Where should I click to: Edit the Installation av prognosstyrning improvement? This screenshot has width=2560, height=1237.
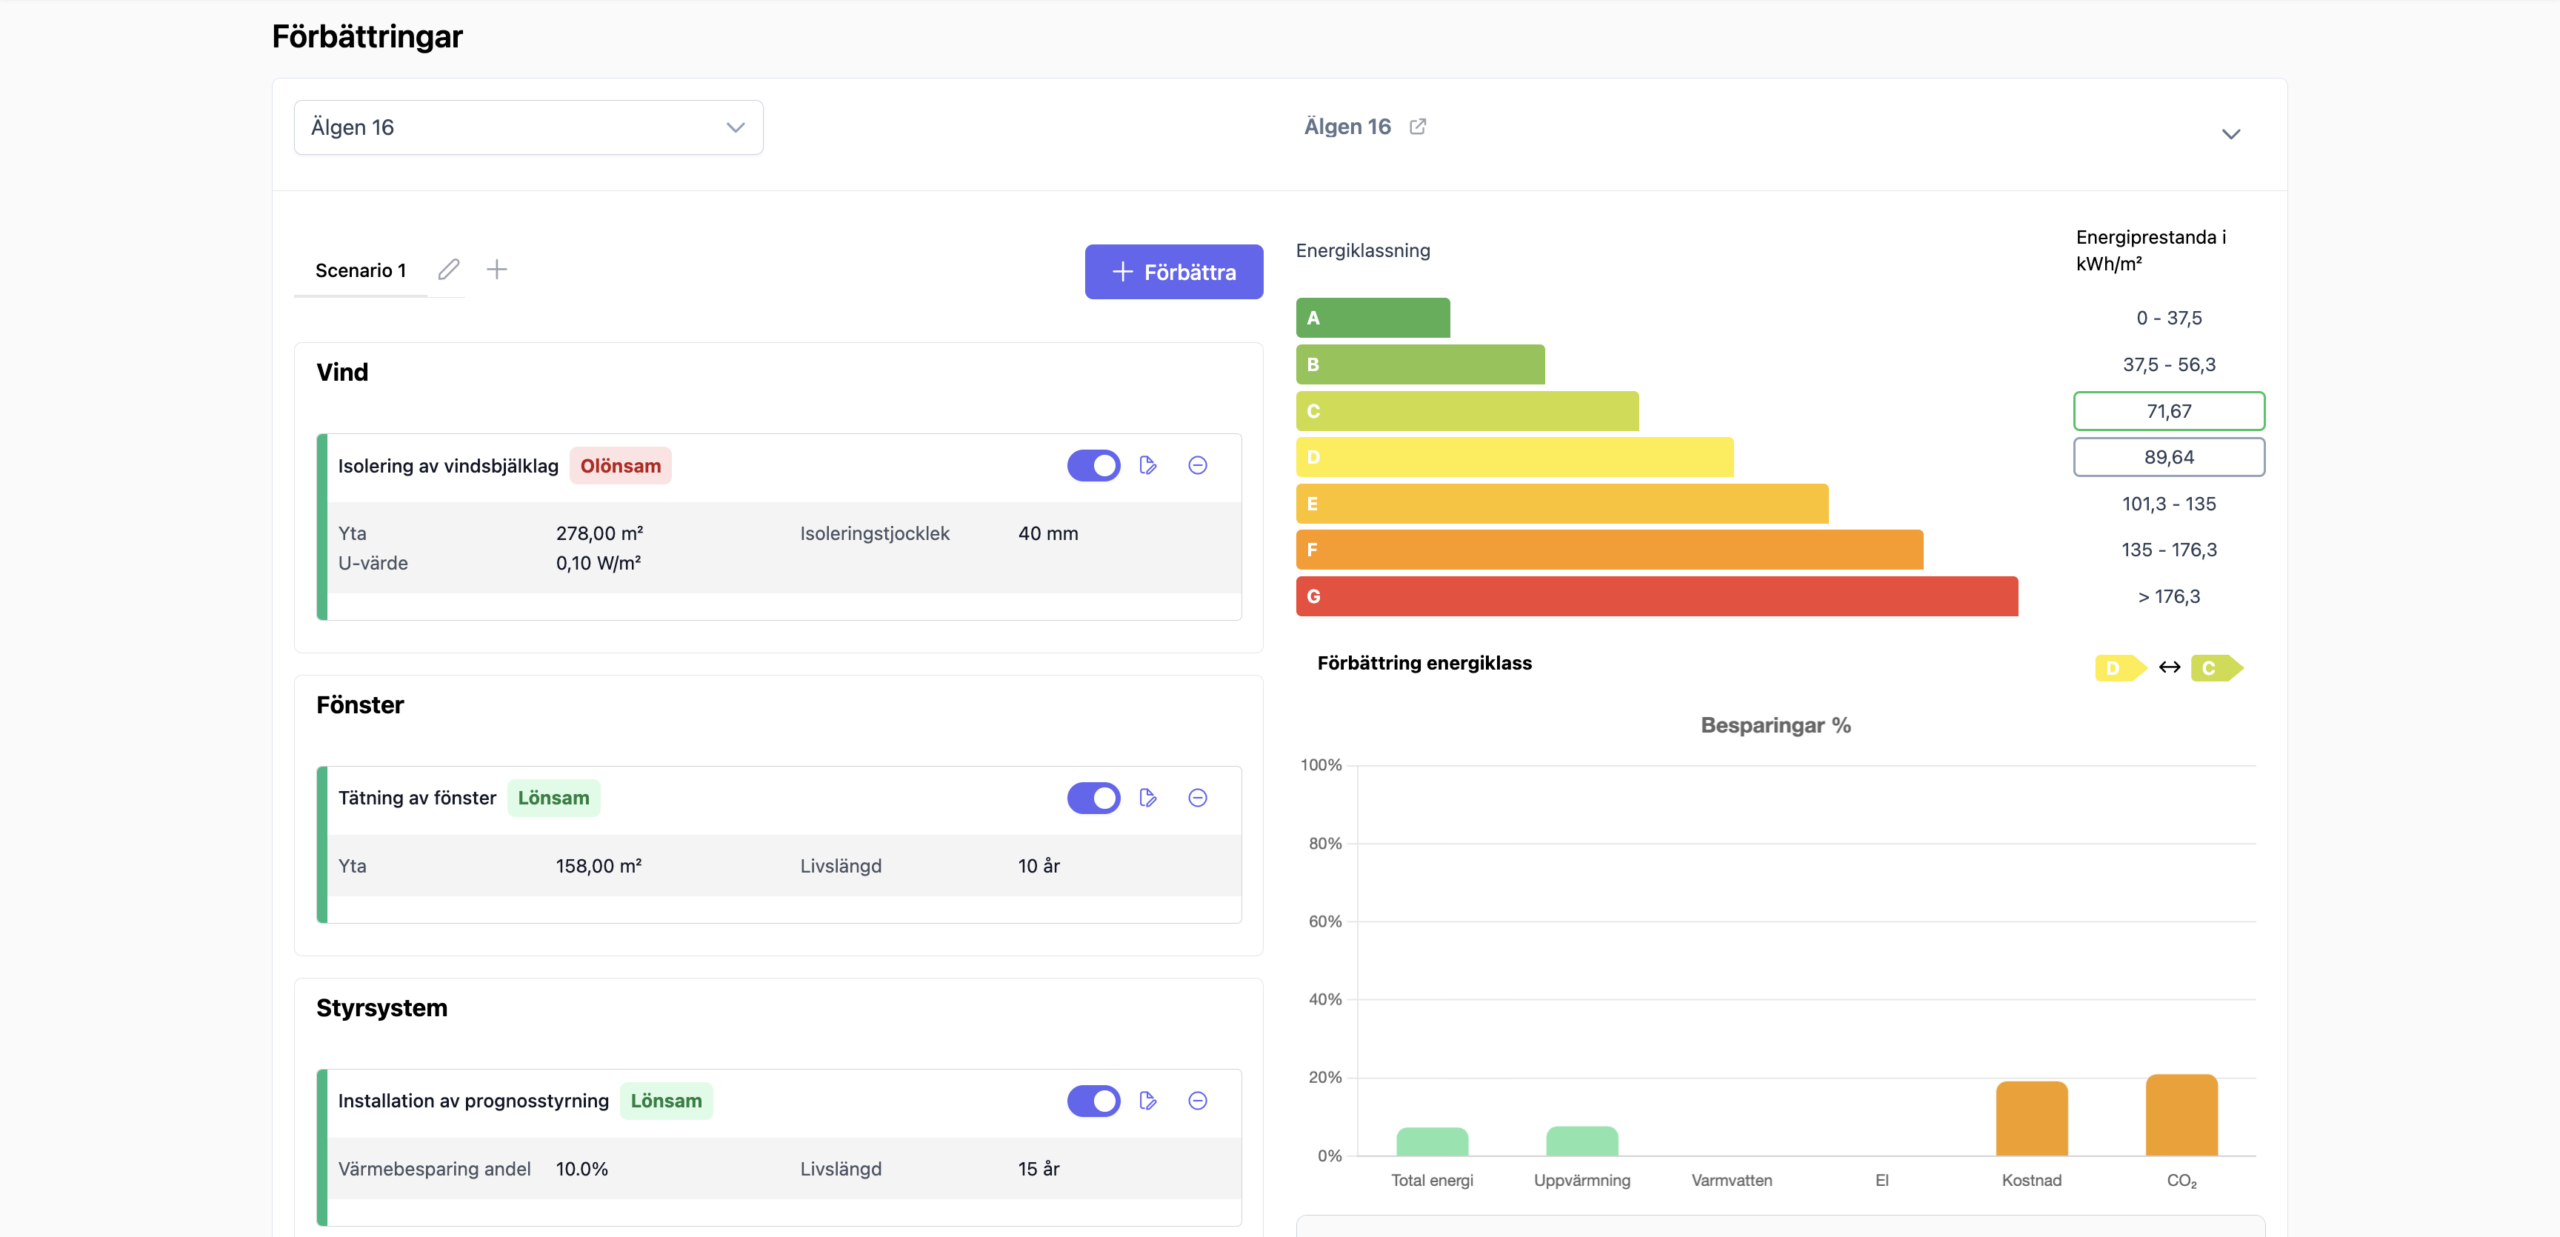(1148, 1101)
